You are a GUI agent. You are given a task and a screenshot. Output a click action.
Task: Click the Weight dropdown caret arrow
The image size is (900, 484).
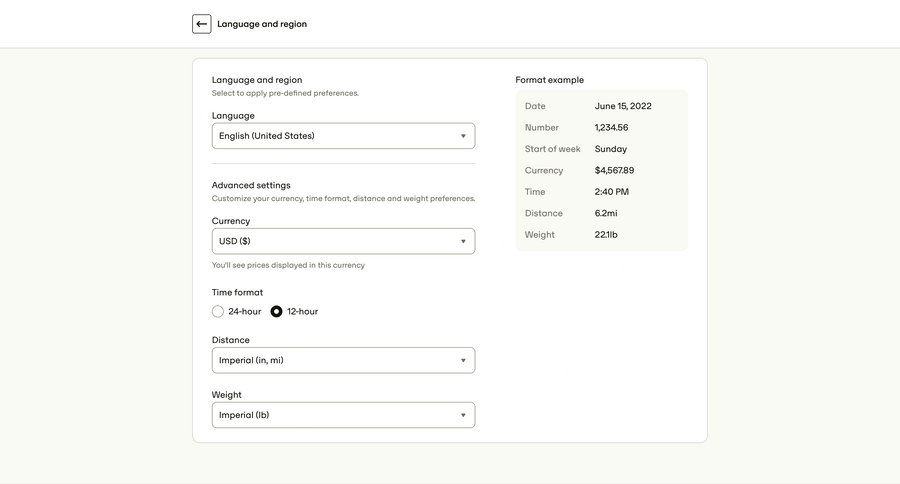coord(463,415)
